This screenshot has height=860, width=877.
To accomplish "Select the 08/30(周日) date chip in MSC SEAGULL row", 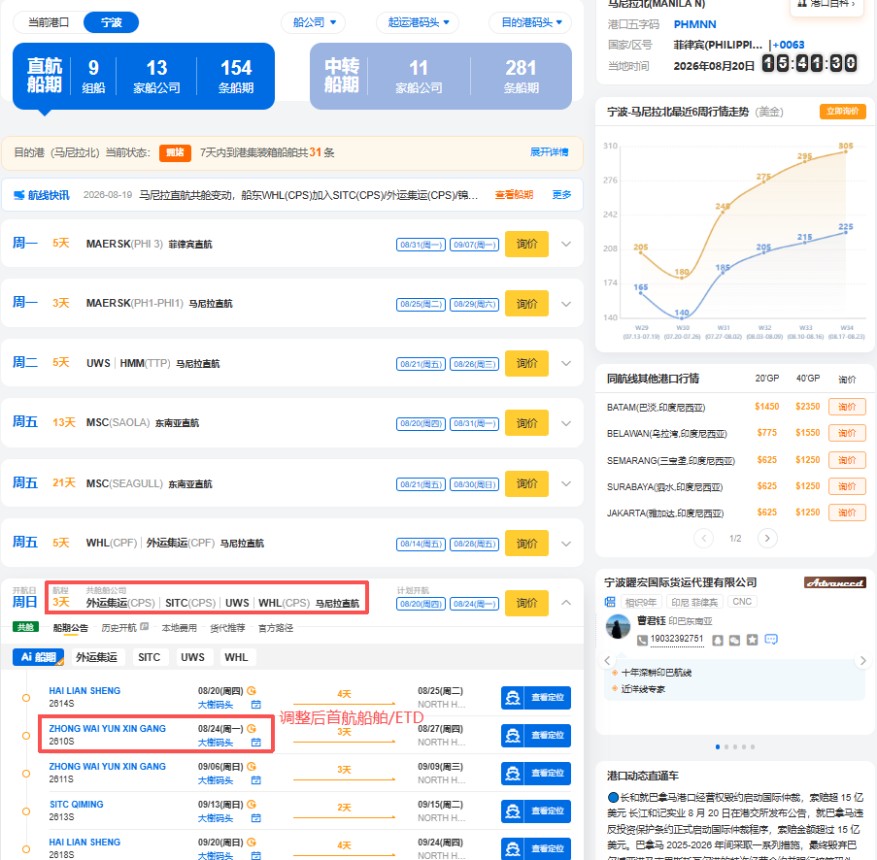I will point(474,485).
